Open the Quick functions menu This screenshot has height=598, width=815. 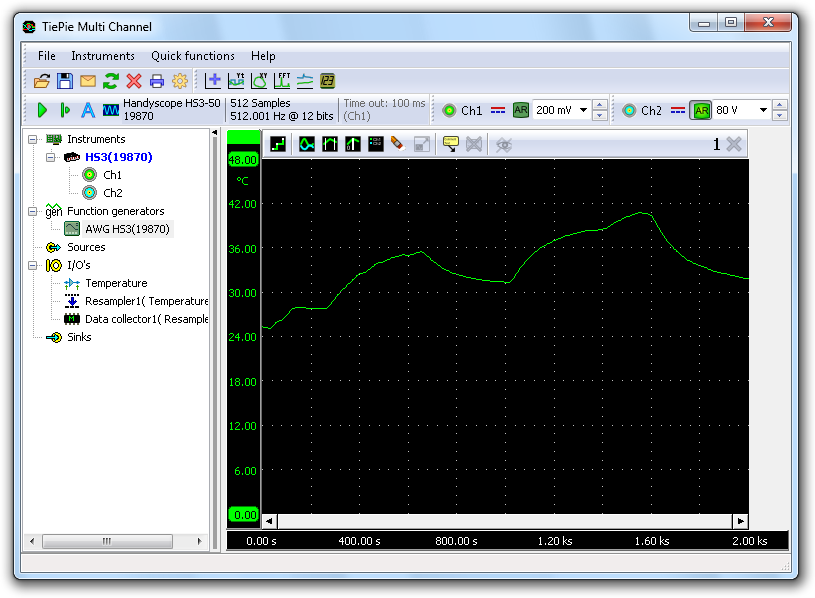(x=192, y=56)
